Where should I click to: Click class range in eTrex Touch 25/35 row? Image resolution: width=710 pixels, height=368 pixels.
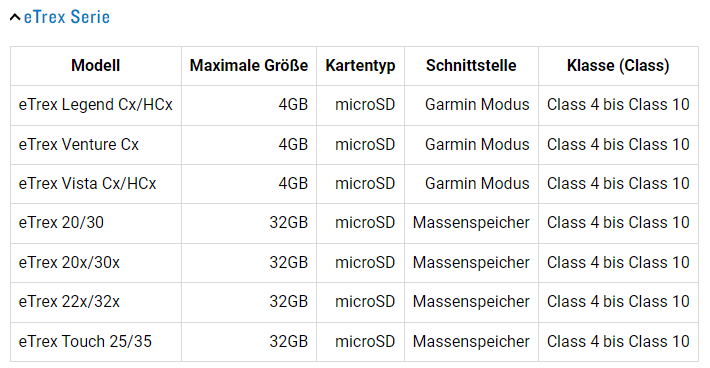[618, 342]
